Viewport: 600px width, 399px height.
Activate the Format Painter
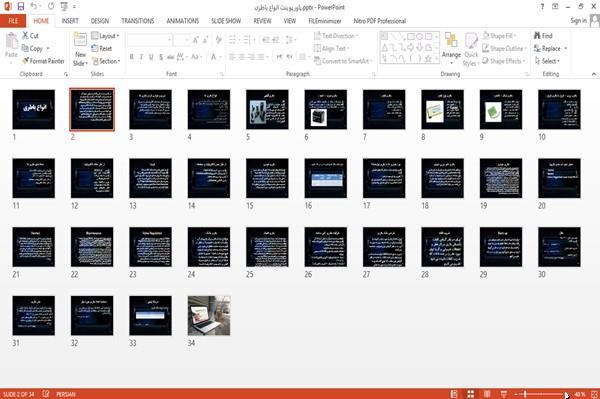43,61
